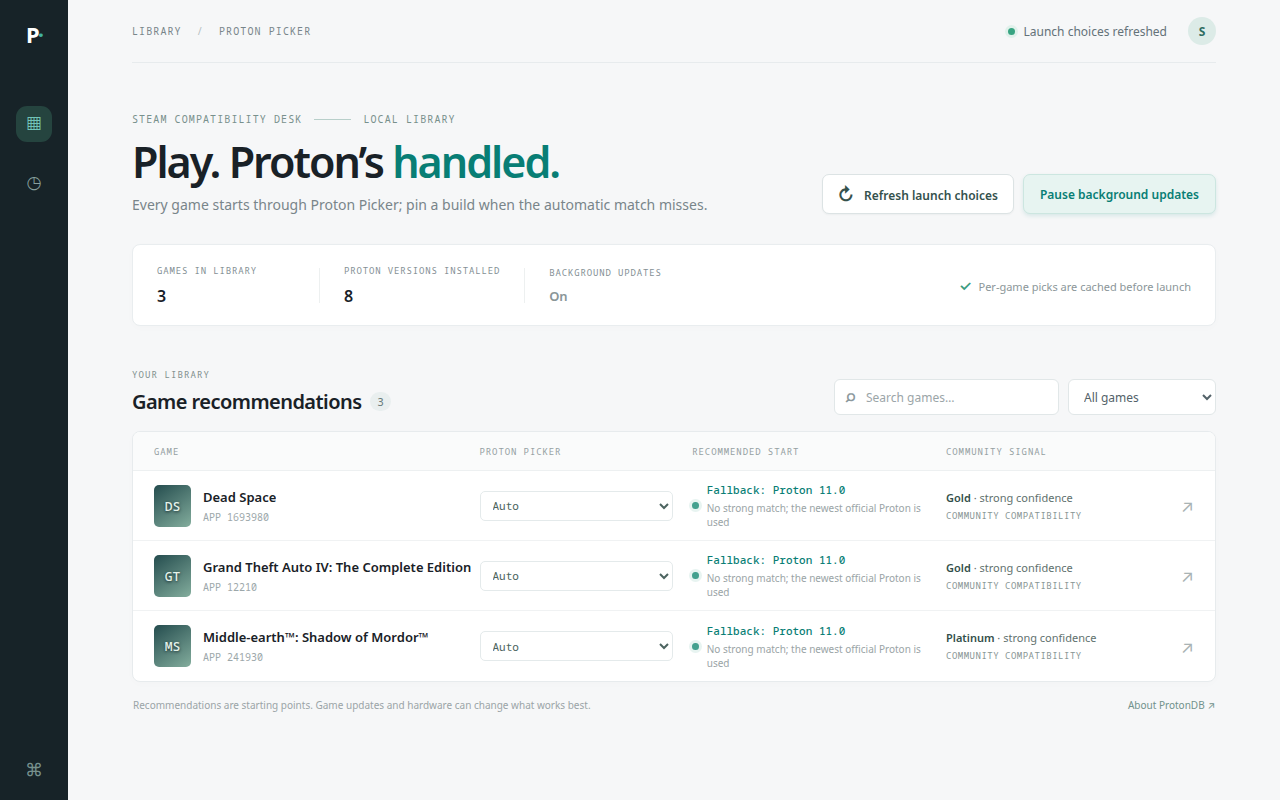This screenshot has width=1280, height=800.
Task: Expand the Proton Picker dropdown for Dead Space
Action: coord(576,506)
